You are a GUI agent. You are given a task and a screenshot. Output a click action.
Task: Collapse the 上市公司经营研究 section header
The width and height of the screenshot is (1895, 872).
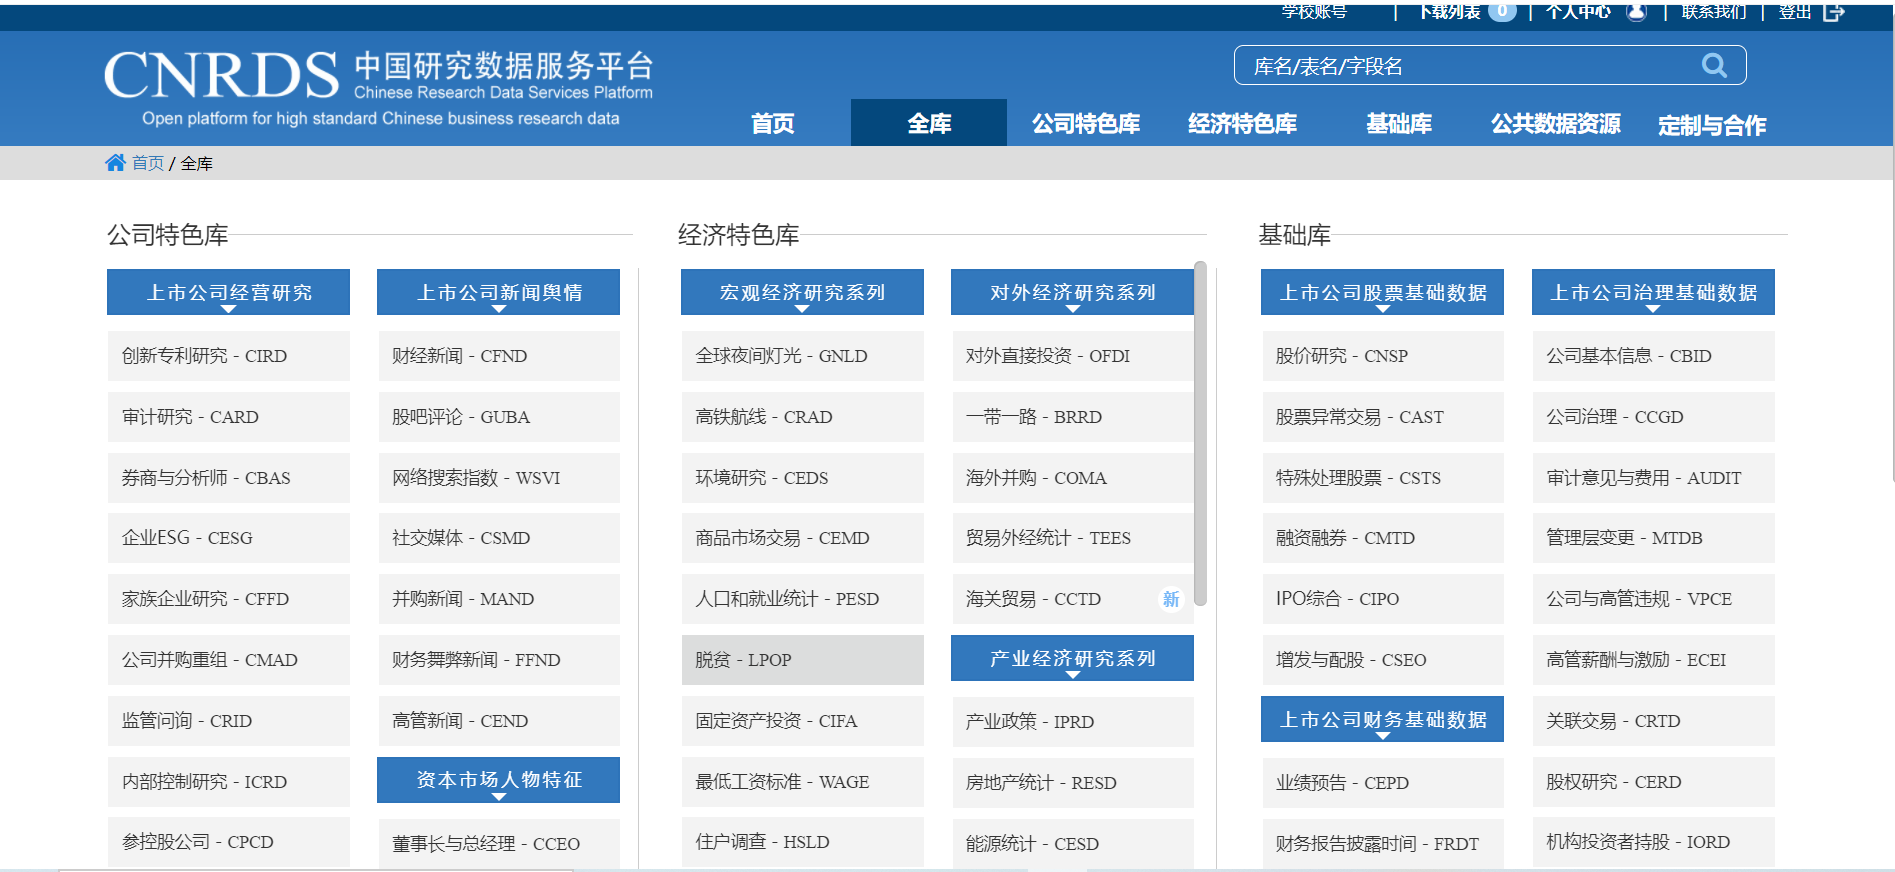[x=229, y=292]
